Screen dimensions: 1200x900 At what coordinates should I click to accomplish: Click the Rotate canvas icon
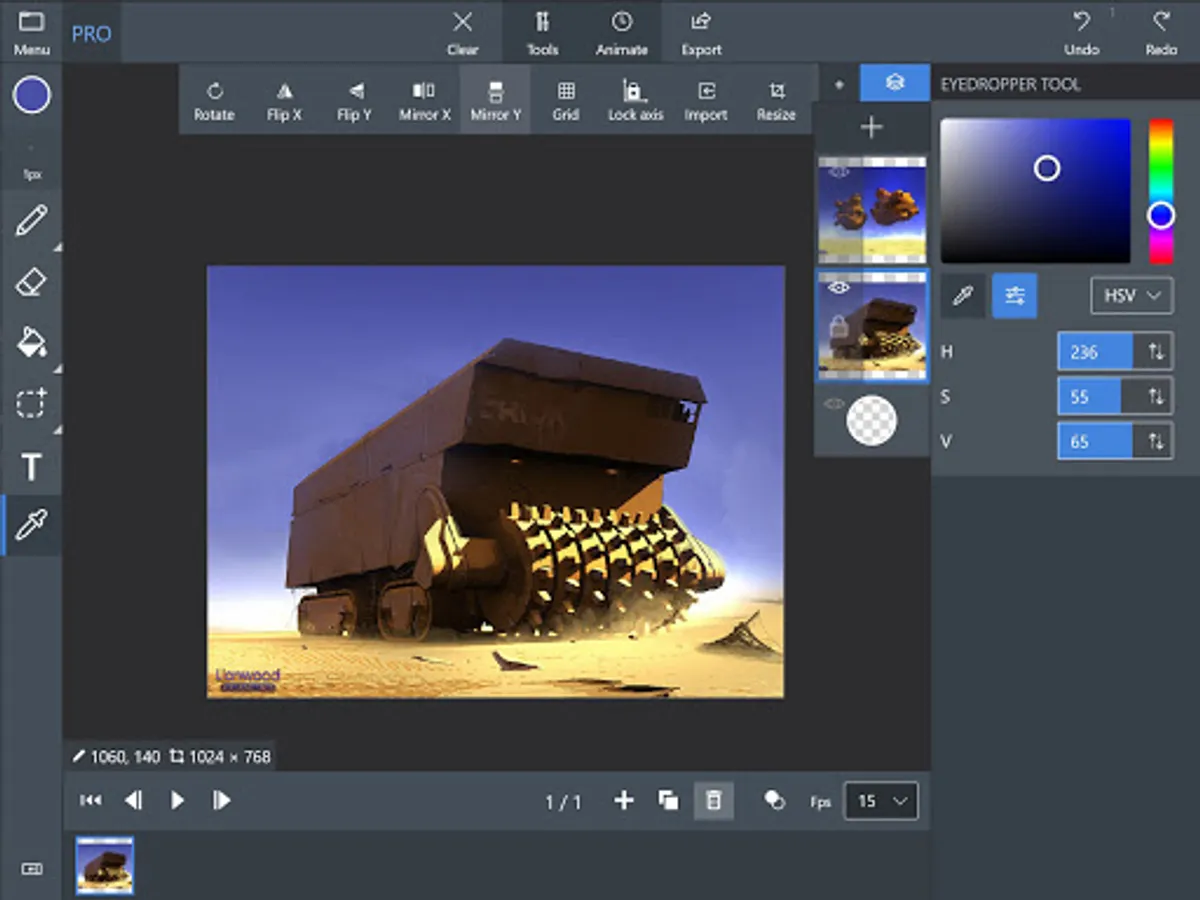[x=214, y=99]
